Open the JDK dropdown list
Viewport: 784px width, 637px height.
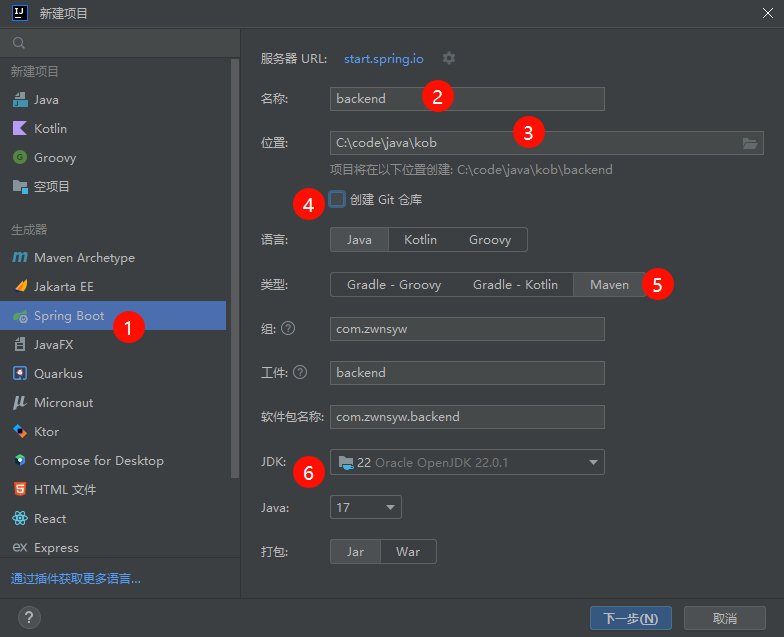[467, 462]
